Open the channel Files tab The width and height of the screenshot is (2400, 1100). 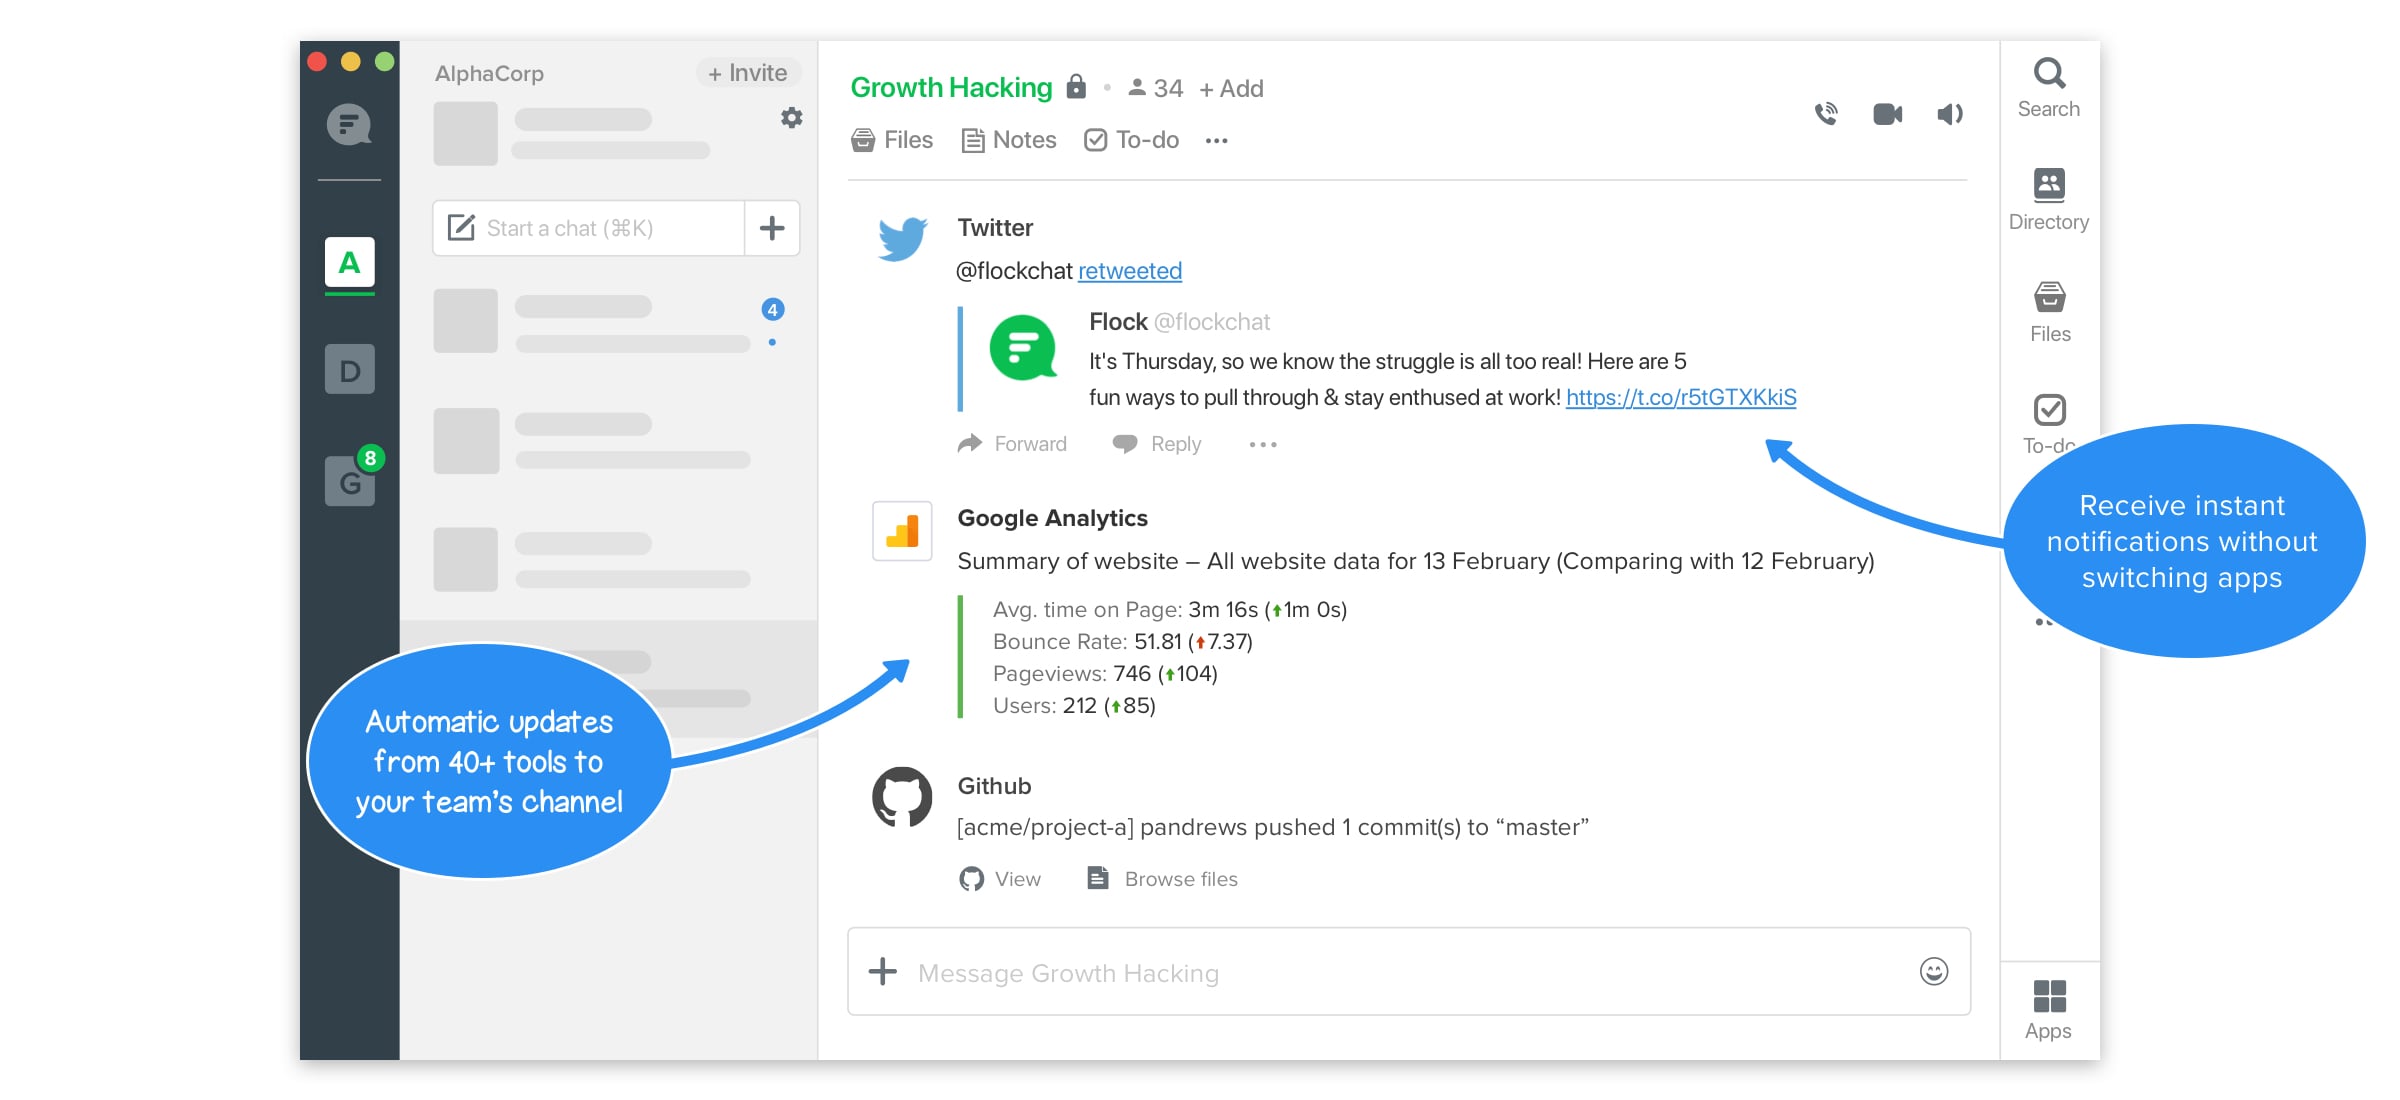pyautogui.click(x=892, y=140)
